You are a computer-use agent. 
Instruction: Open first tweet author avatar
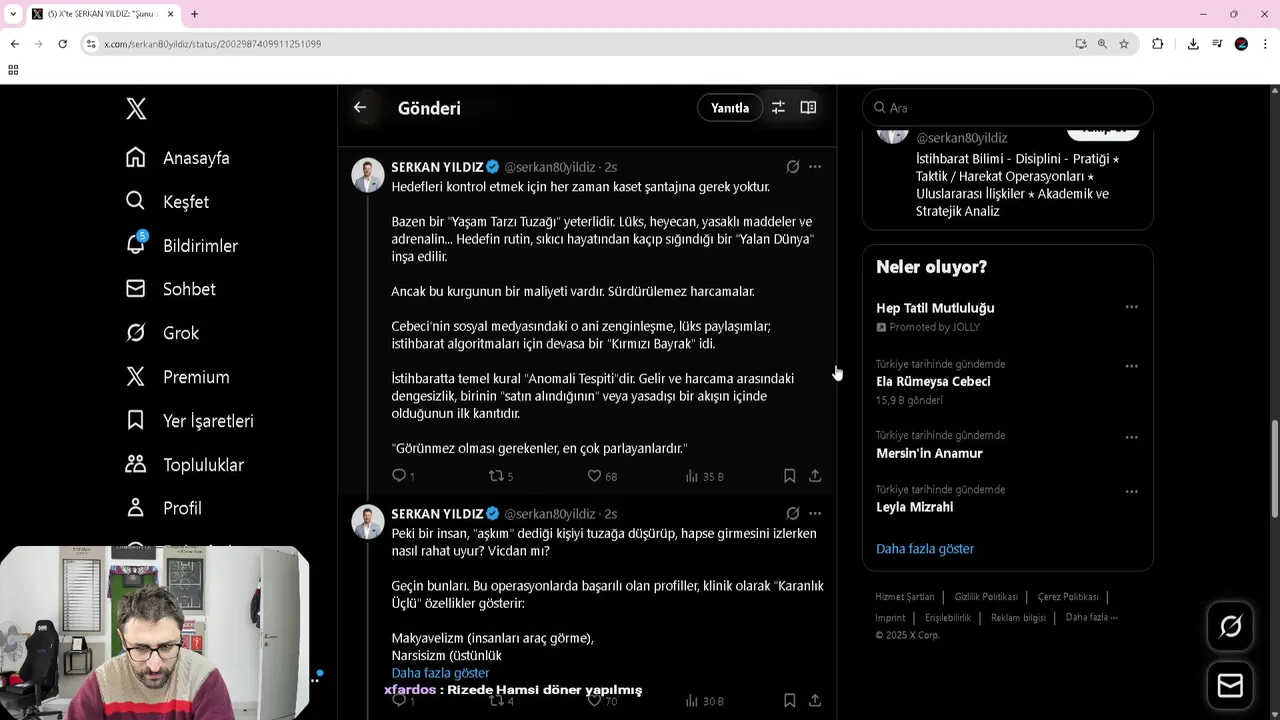(x=368, y=175)
